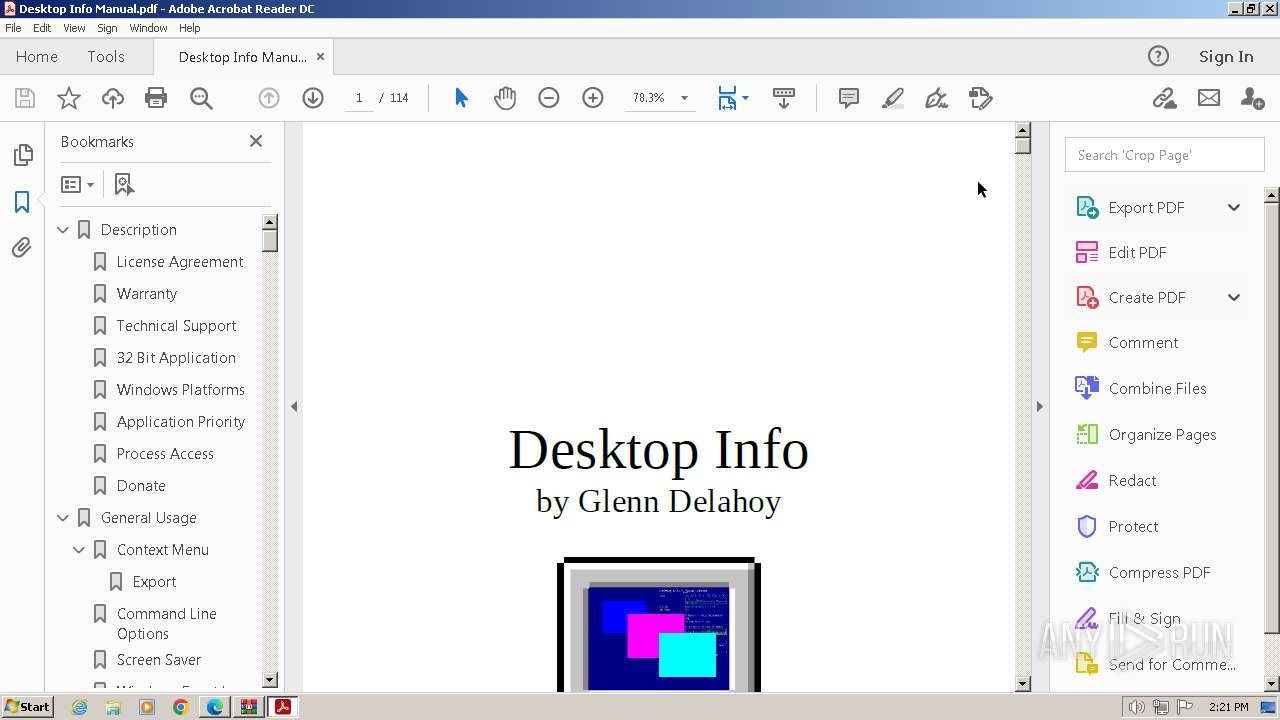Switch to the Tools tab
Image resolution: width=1280 pixels, height=720 pixels.
tap(106, 56)
